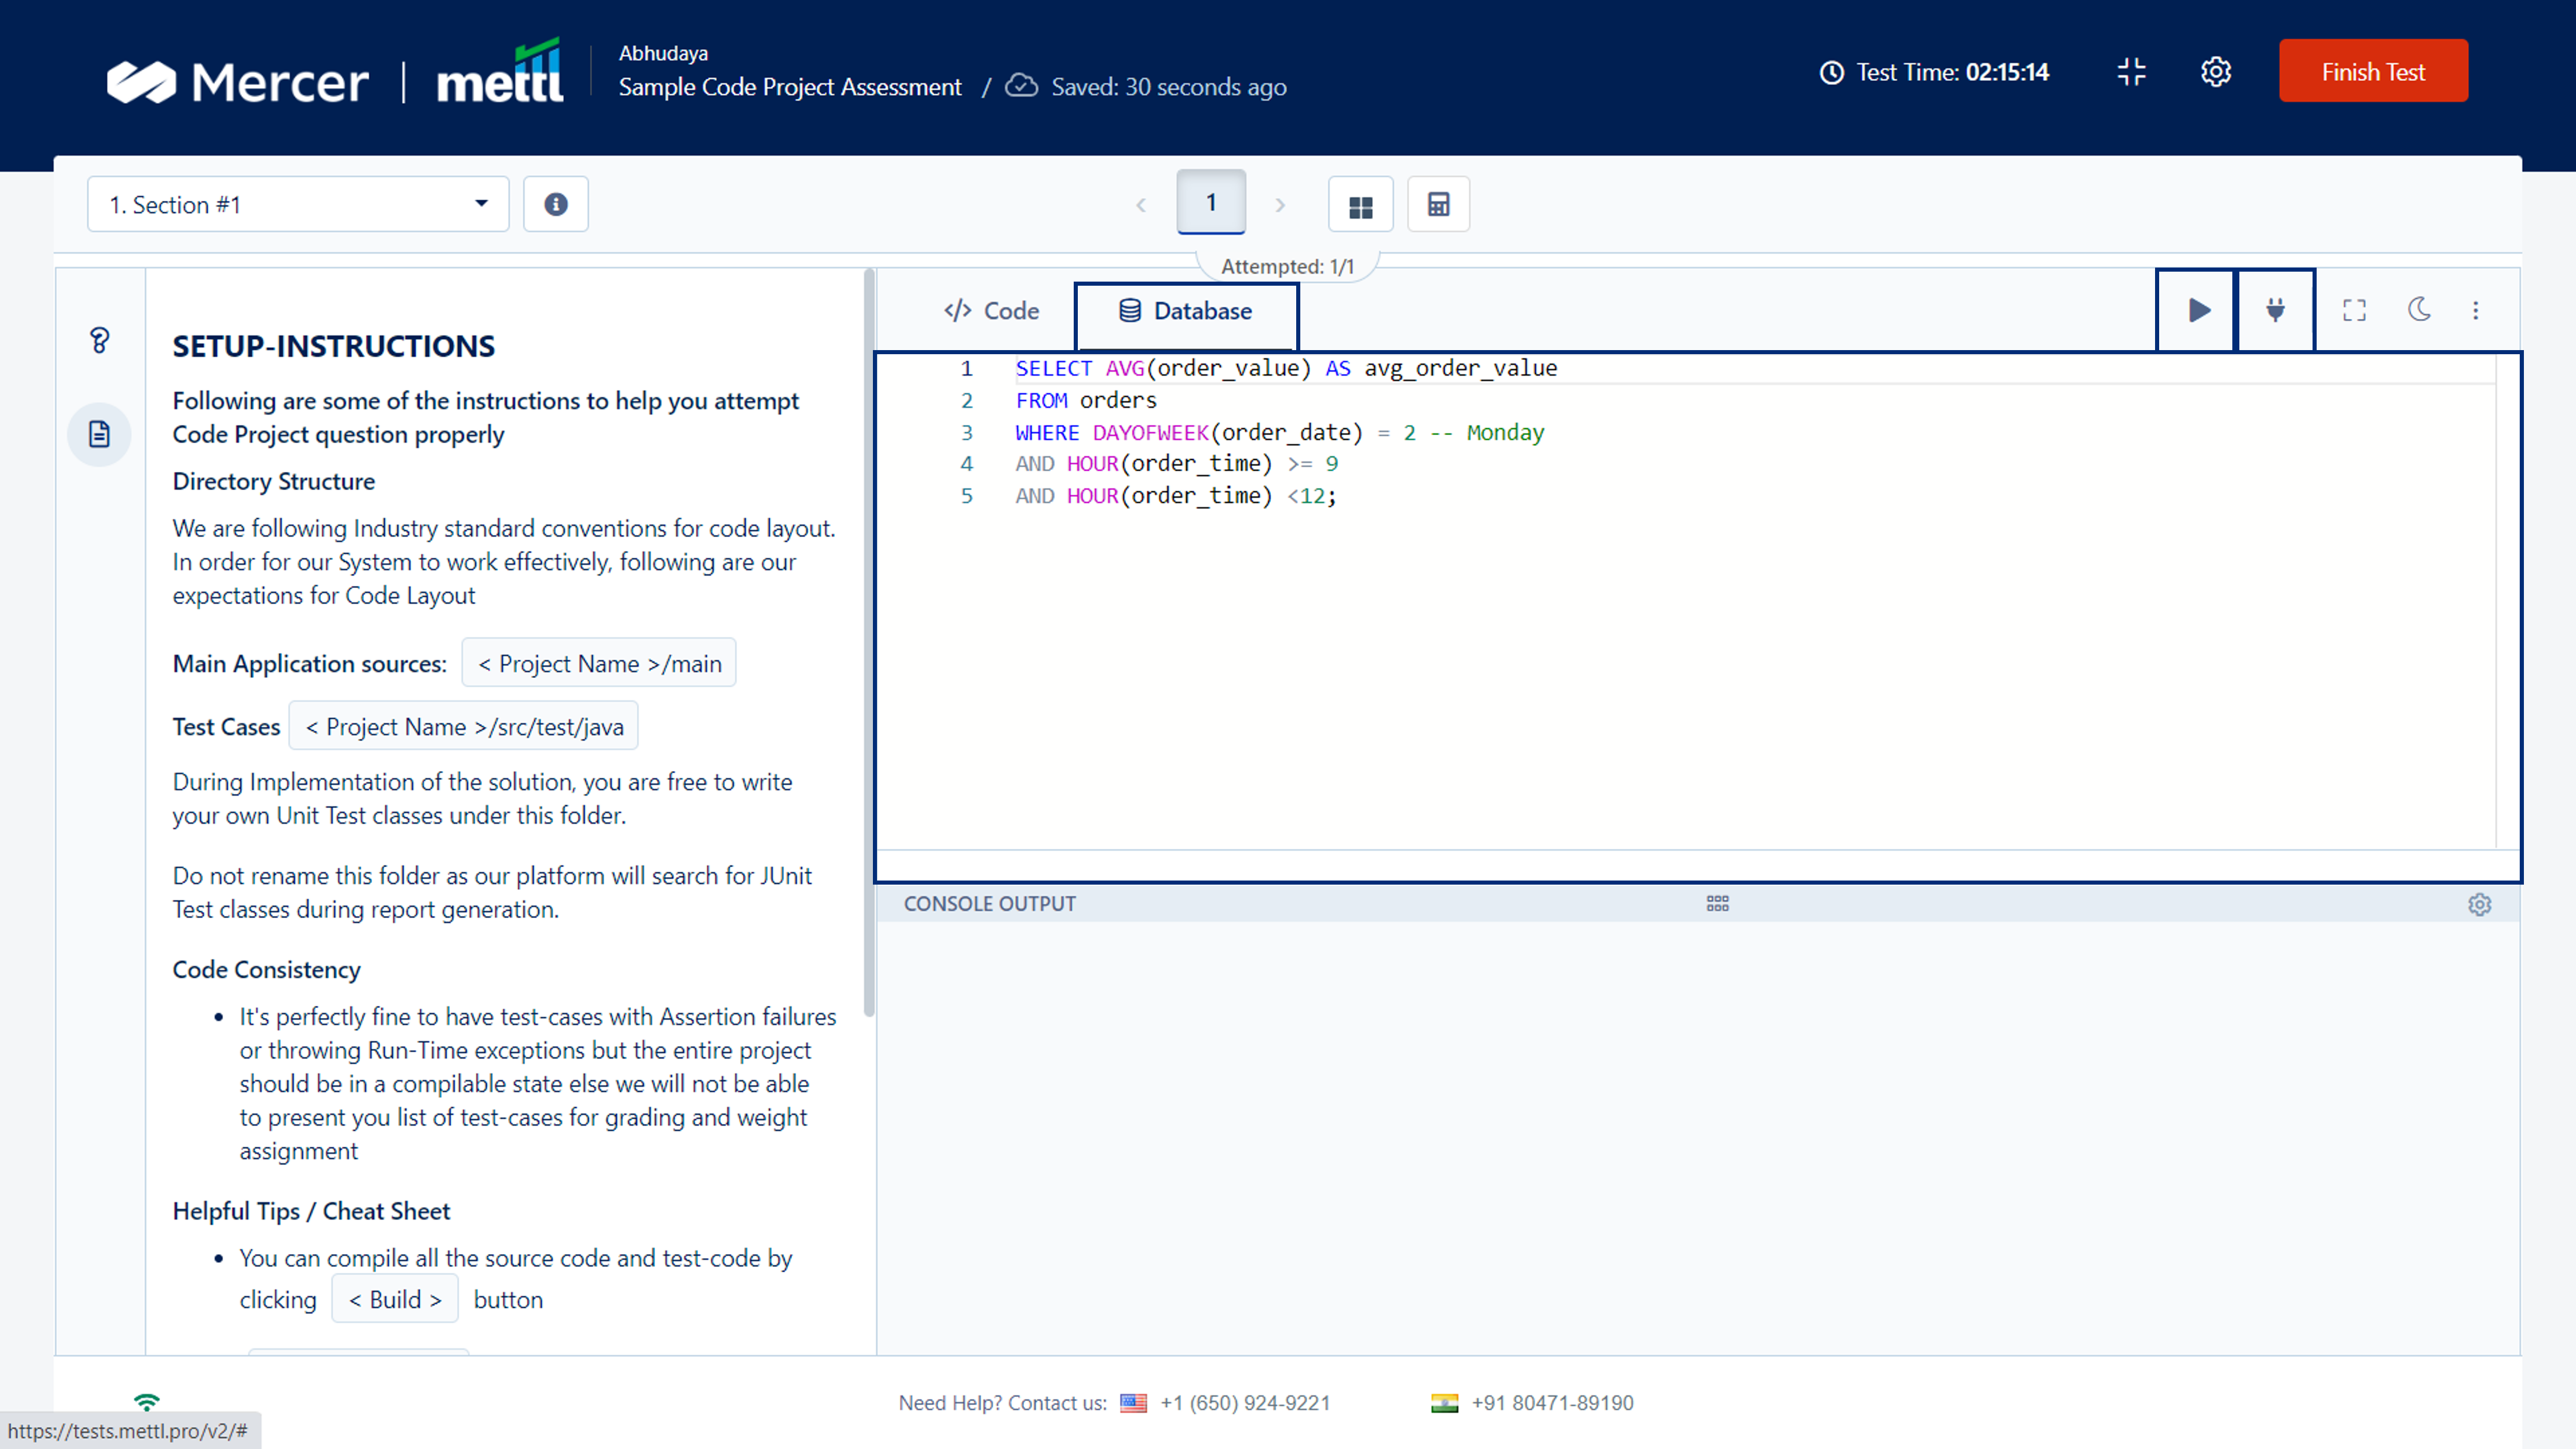This screenshot has width=2576, height=1449.
Task: Open the calculator tool
Action: [x=1438, y=205]
